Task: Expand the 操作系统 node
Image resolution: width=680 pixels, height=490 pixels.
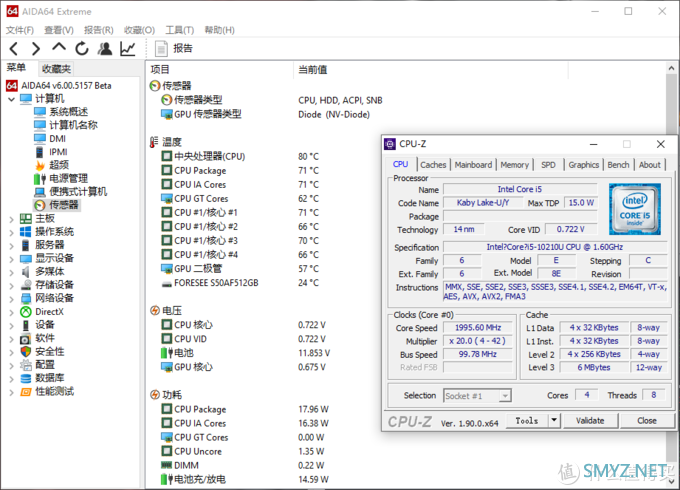Action: [12, 233]
